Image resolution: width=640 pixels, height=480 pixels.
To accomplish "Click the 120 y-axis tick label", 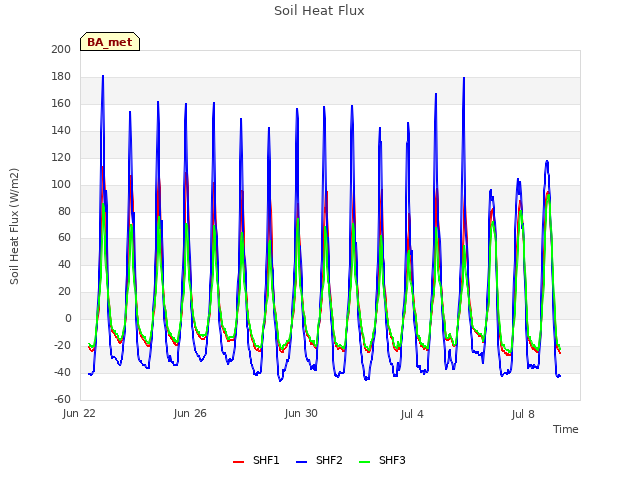I will (61, 157).
